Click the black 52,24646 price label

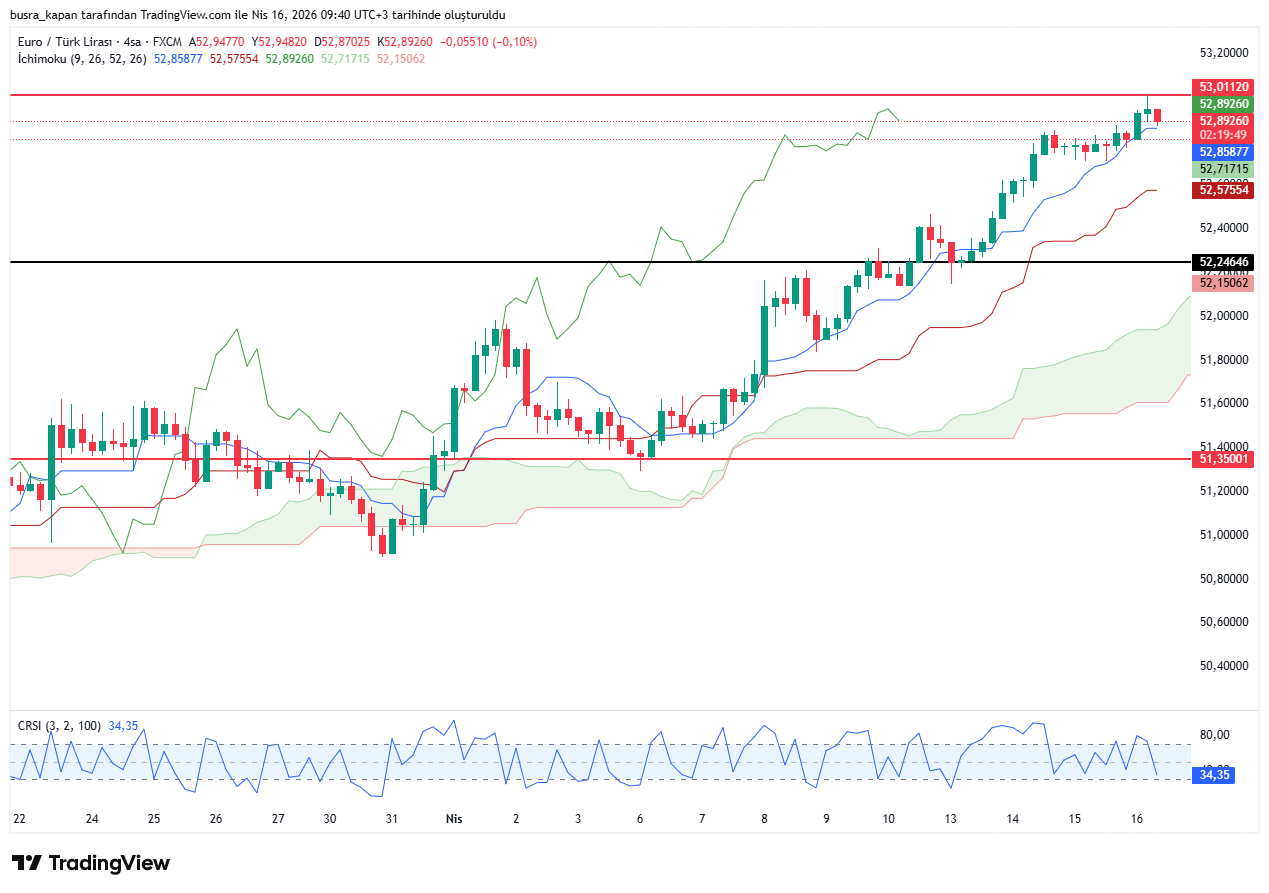coord(1224,263)
